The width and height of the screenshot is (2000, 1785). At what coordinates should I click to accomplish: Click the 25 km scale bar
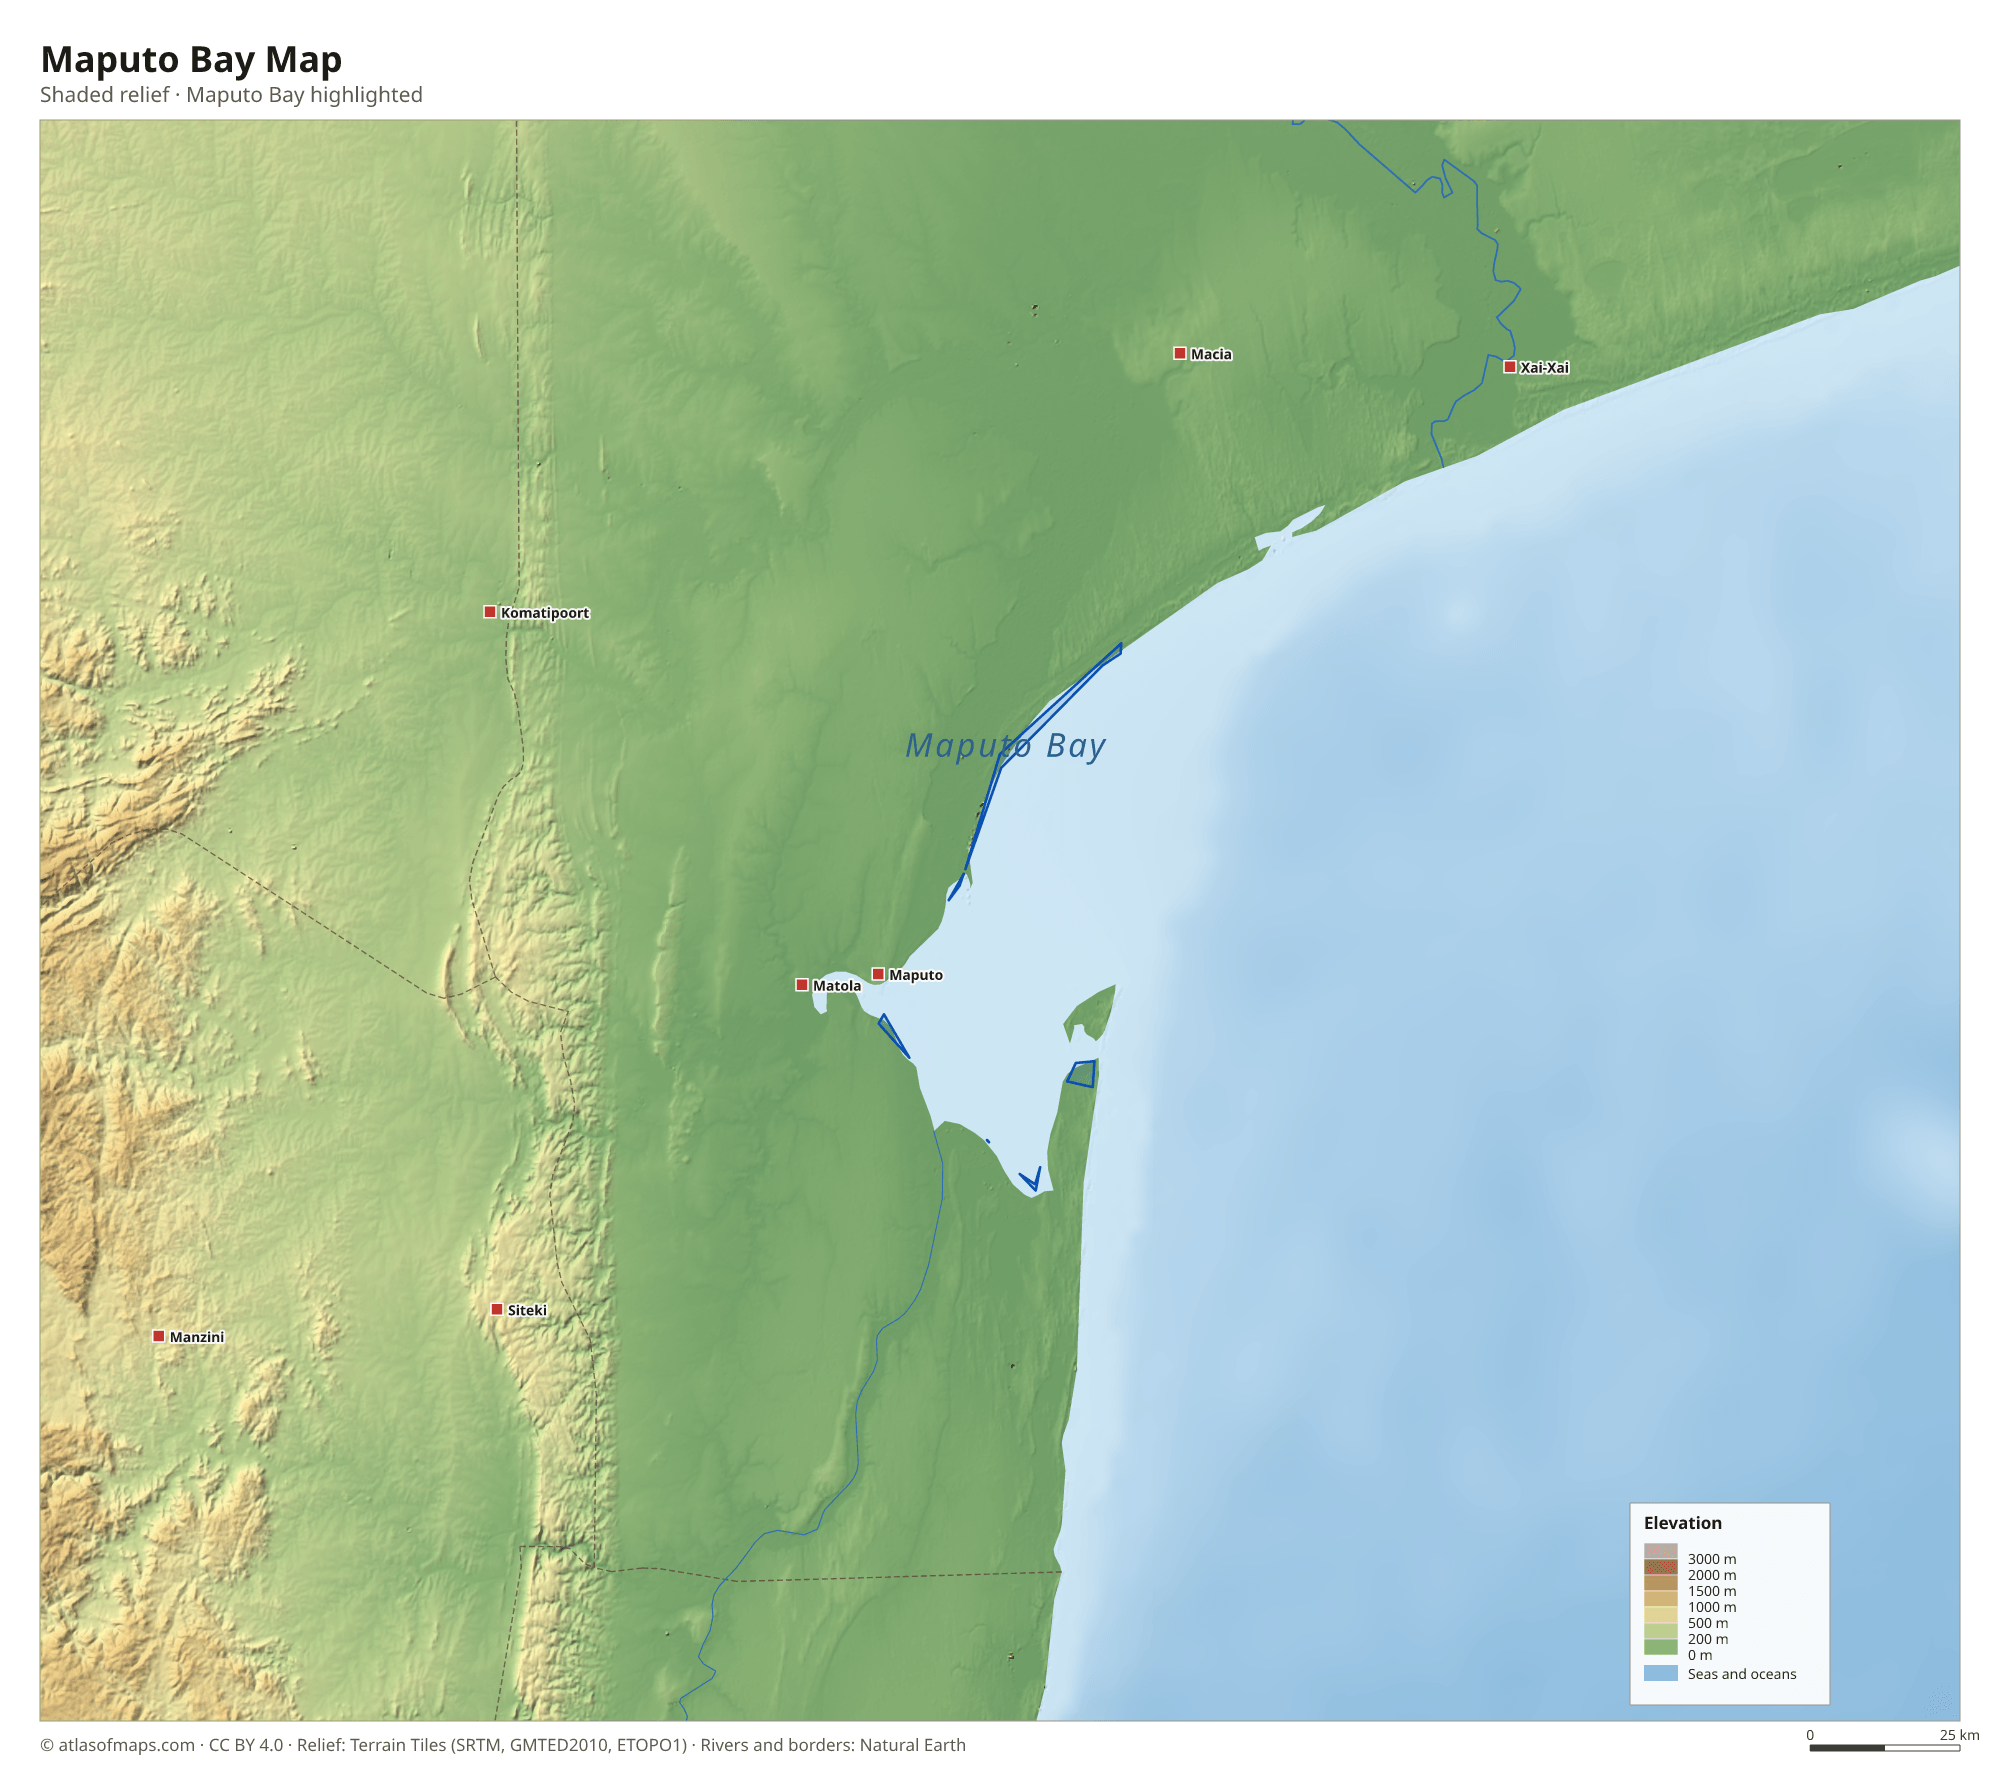1884,1748
